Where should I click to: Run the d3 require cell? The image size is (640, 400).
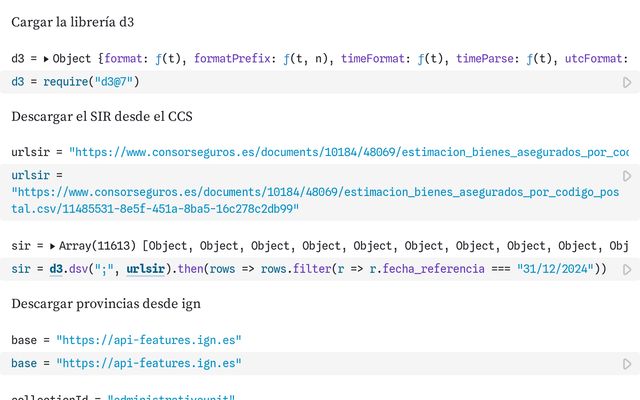tap(627, 82)
